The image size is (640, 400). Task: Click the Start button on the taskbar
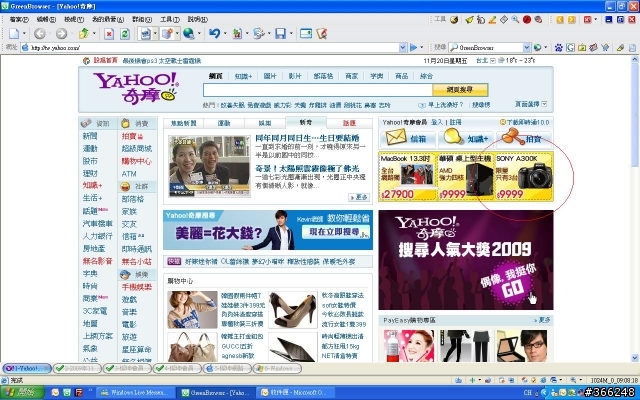click(x=21, y=393)
